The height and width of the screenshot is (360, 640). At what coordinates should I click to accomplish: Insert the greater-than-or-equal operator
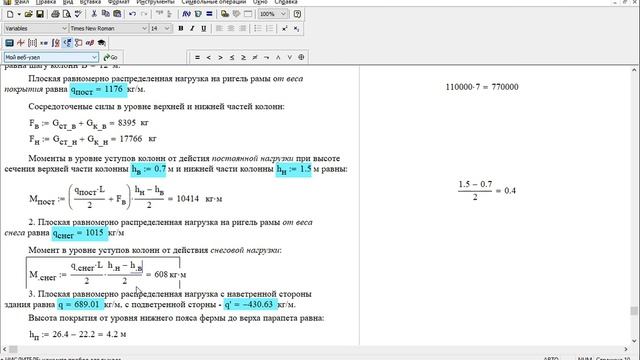[x=243, y=58]
